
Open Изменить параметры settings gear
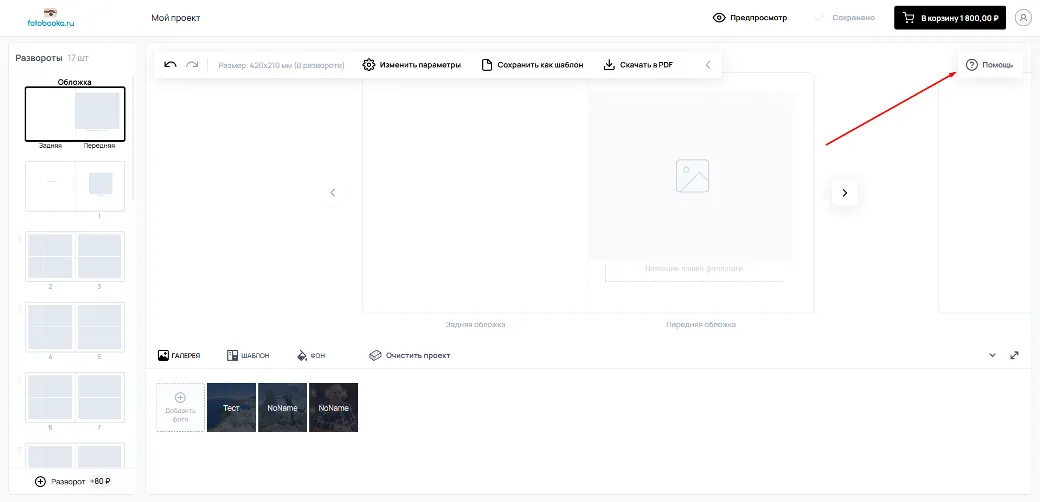pyautogui.click(x=411, y=65)
